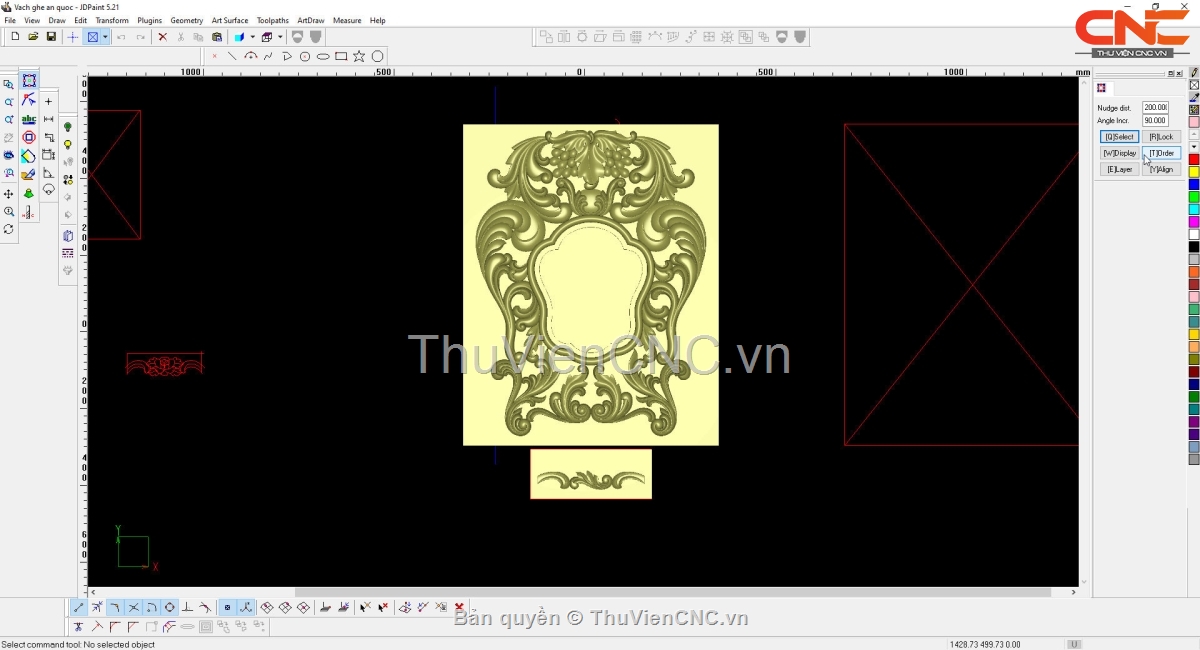
Task: Toggle endpoint snap in bottom toolbar
Action: [79, 607]
